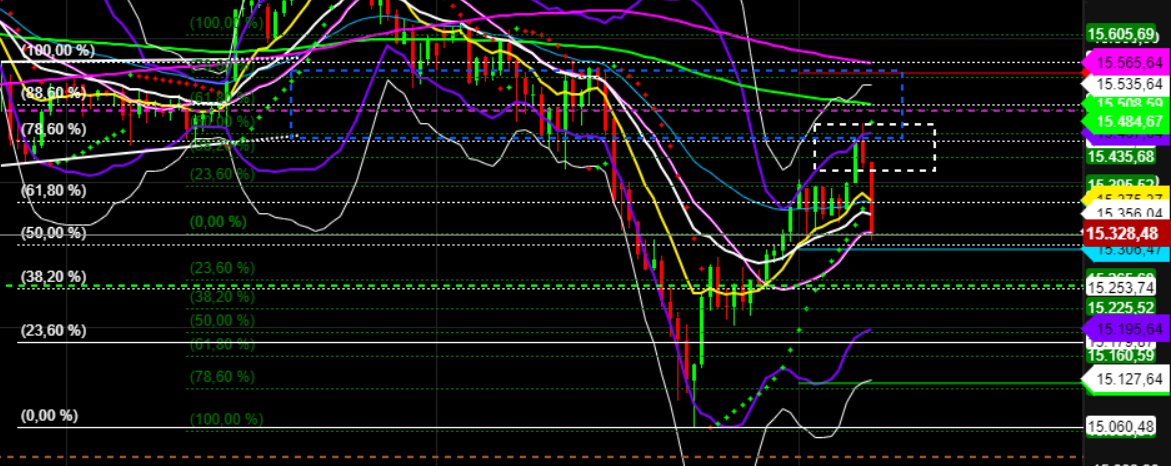Select the green (23,60 %) label above green (0,00 %)
This screenshot has width=1171, height=466.
222,174
